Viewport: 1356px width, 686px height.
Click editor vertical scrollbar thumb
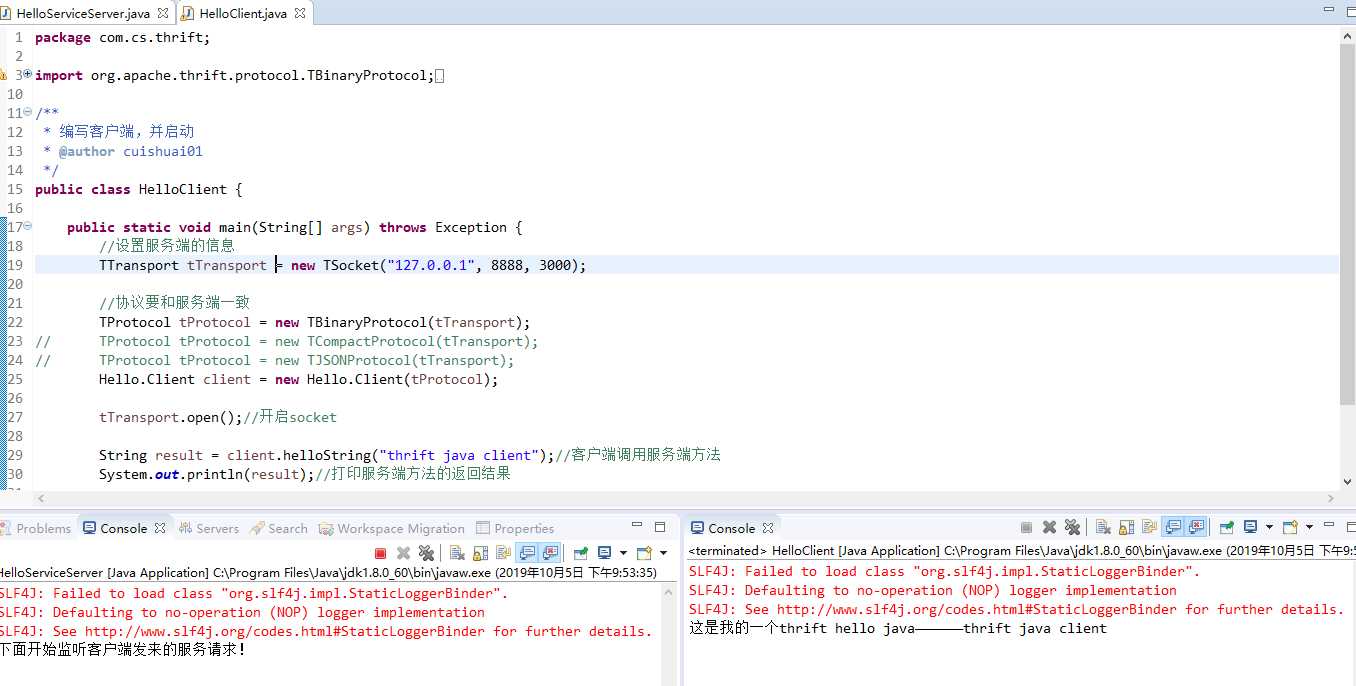[1348, 225]
